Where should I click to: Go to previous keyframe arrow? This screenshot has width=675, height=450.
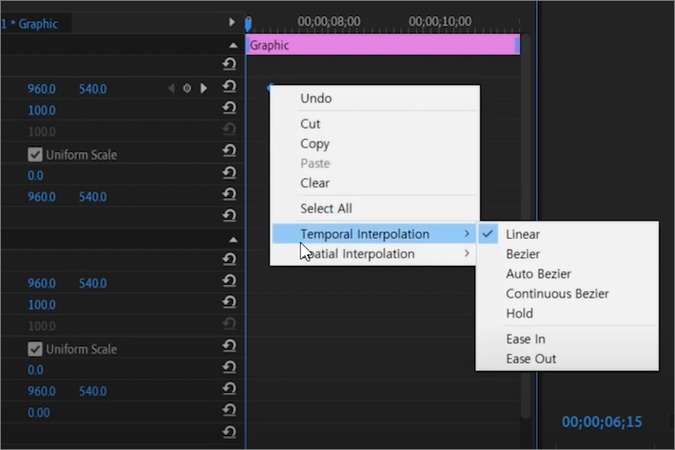[171, 89]
